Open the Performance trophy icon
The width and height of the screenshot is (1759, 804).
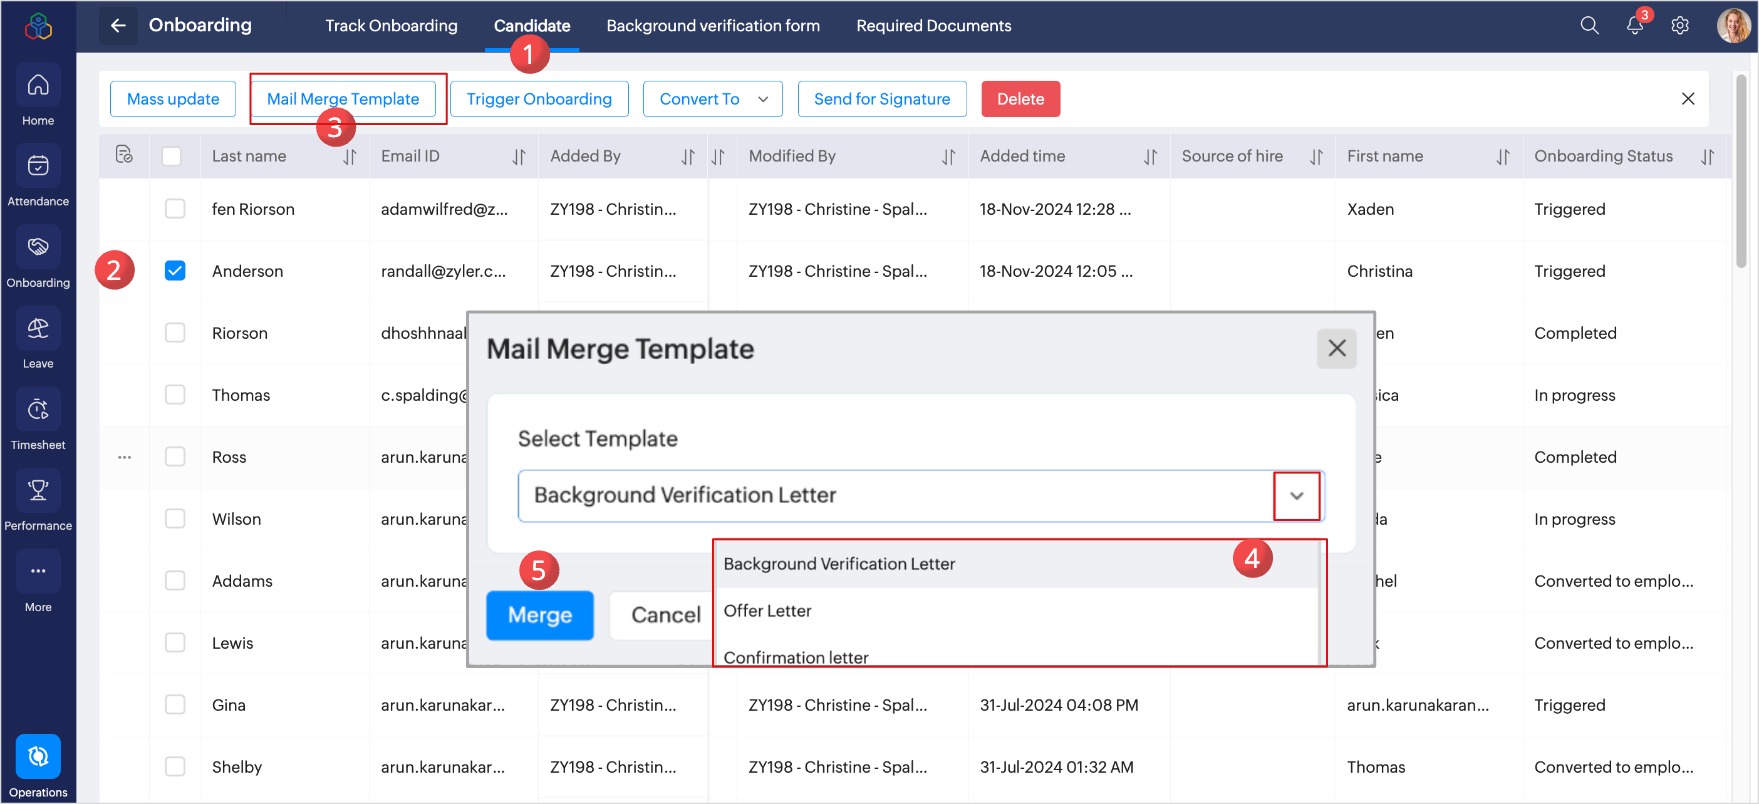(x=38, y=491)
